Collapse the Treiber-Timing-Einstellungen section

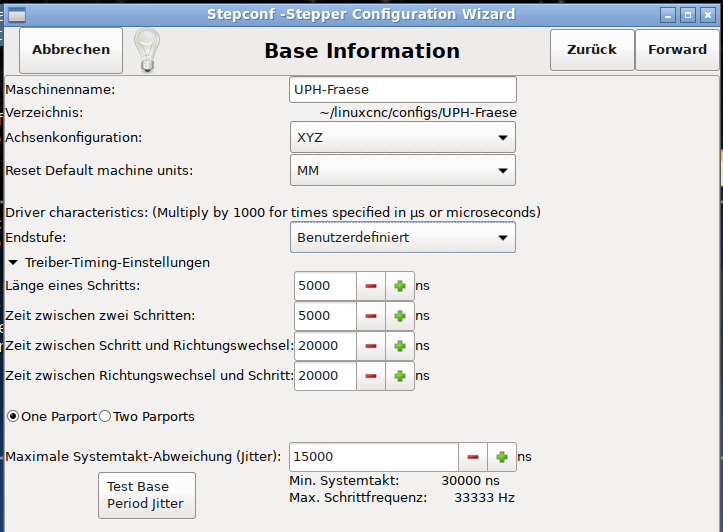point(13,263)
